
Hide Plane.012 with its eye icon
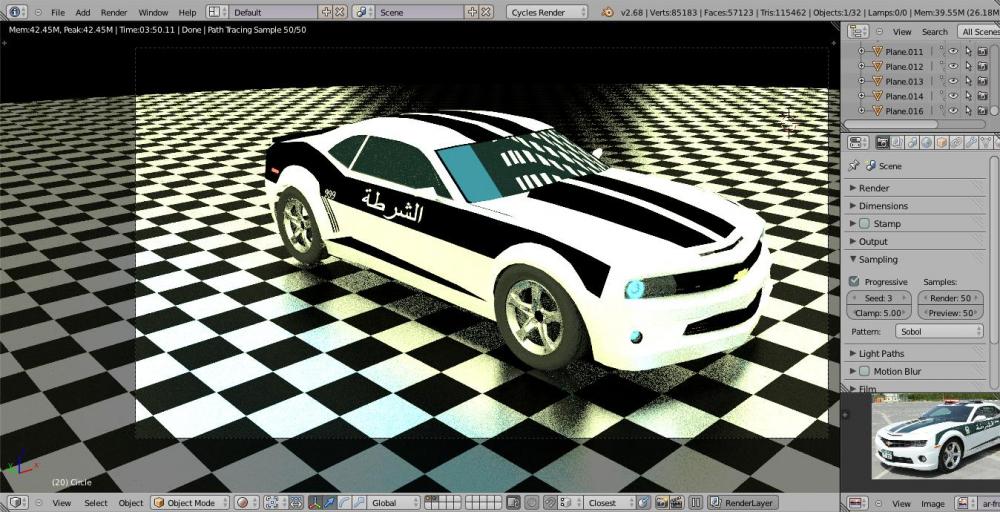953,66
